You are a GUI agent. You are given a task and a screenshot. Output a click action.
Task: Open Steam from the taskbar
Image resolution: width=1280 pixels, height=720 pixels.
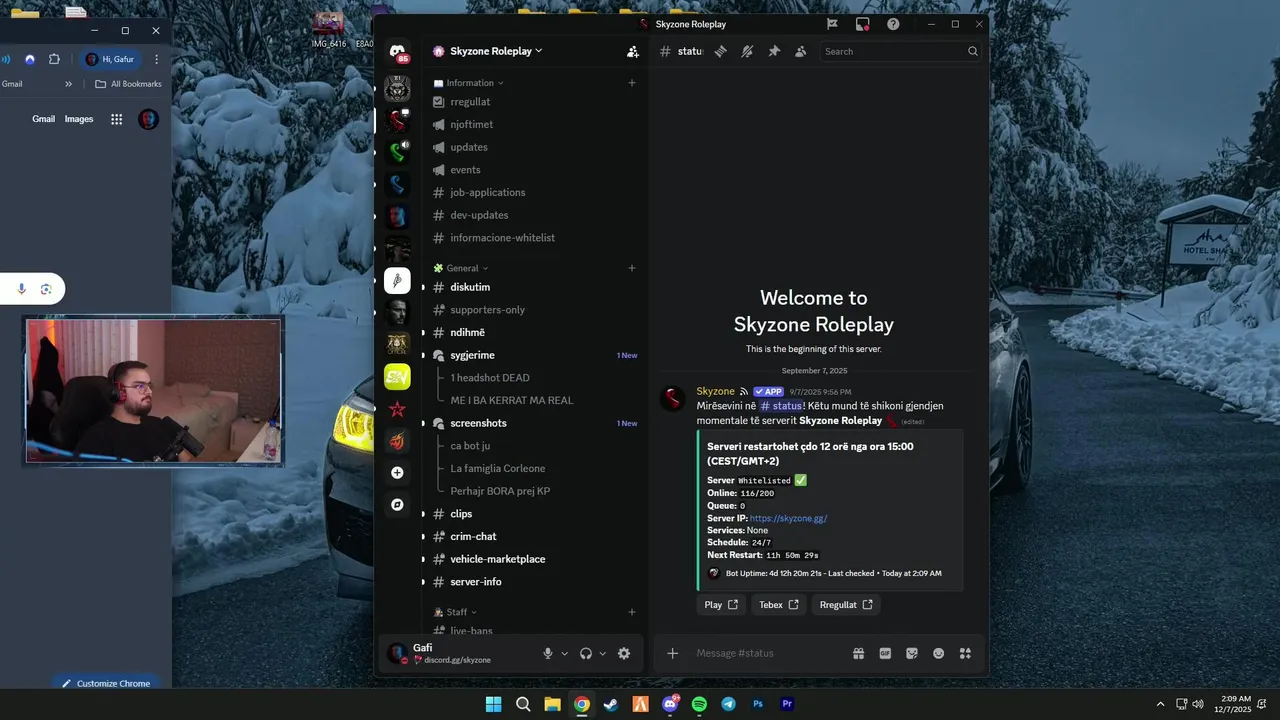pos(611,704)
